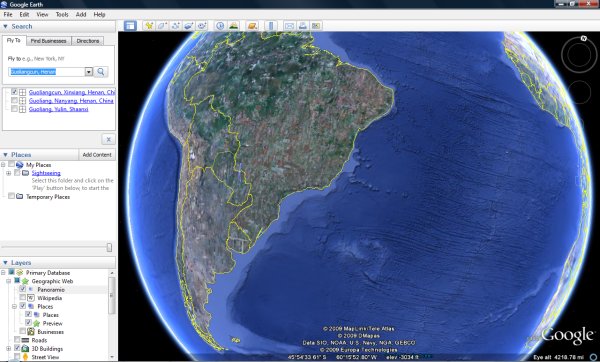600x362 pixels.
Task: Open the historical imagery clock icon
Action: click(220, 26)
